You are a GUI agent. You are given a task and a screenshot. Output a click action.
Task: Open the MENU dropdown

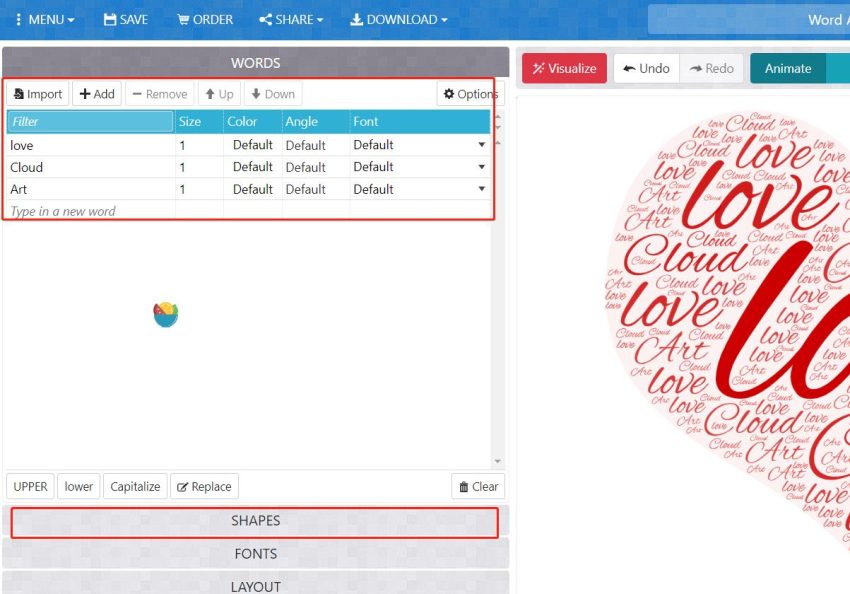45,19
